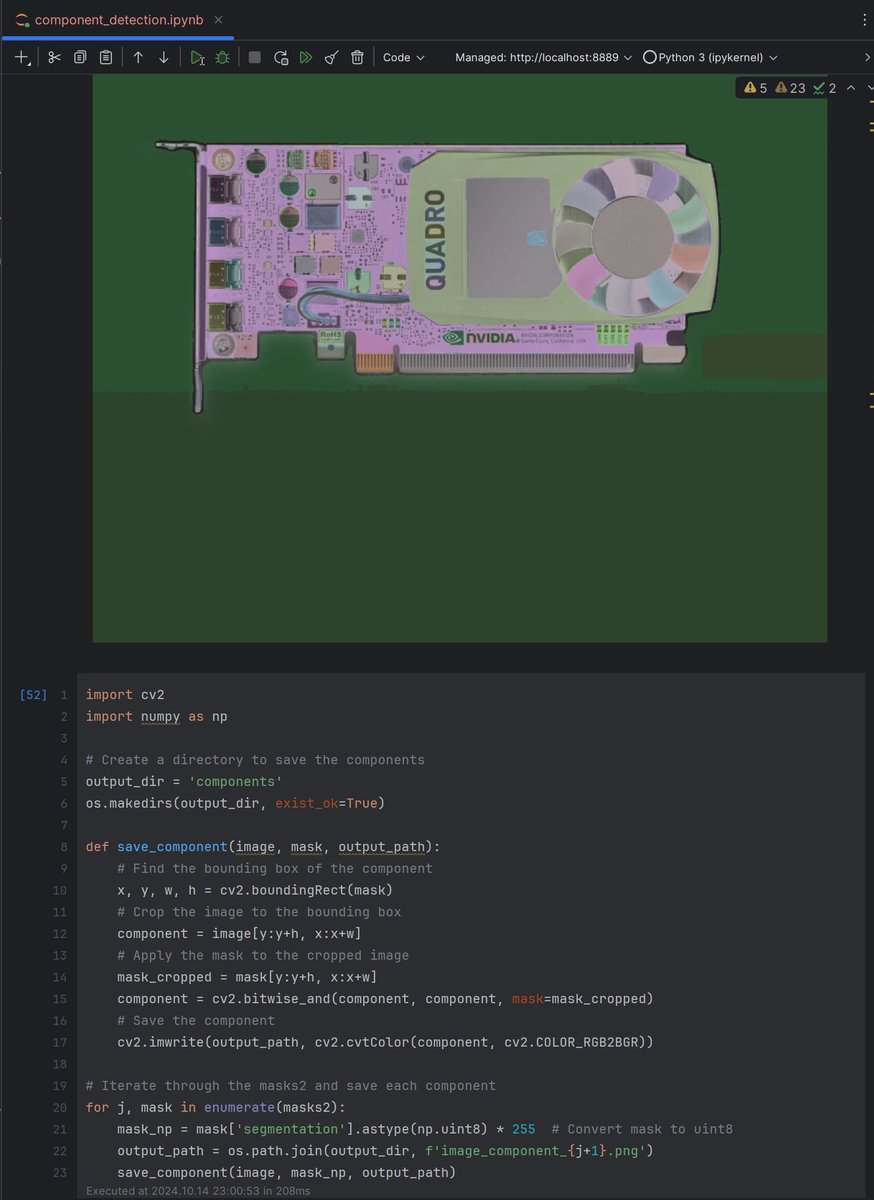Open the Code cell type dropdown

[404, 58]
